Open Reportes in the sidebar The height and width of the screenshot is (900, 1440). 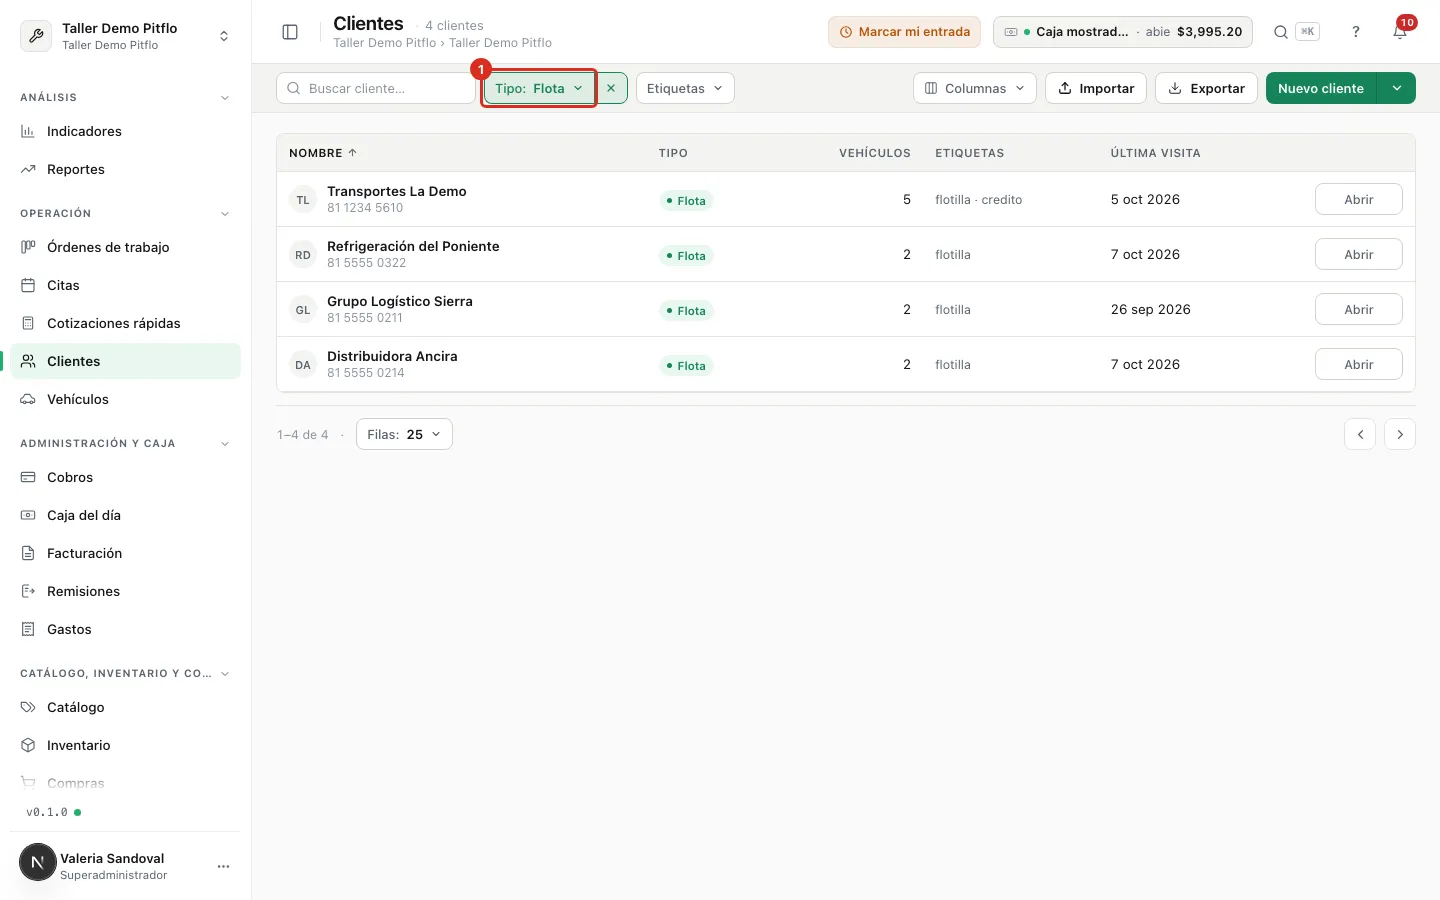tap(126, 169)
